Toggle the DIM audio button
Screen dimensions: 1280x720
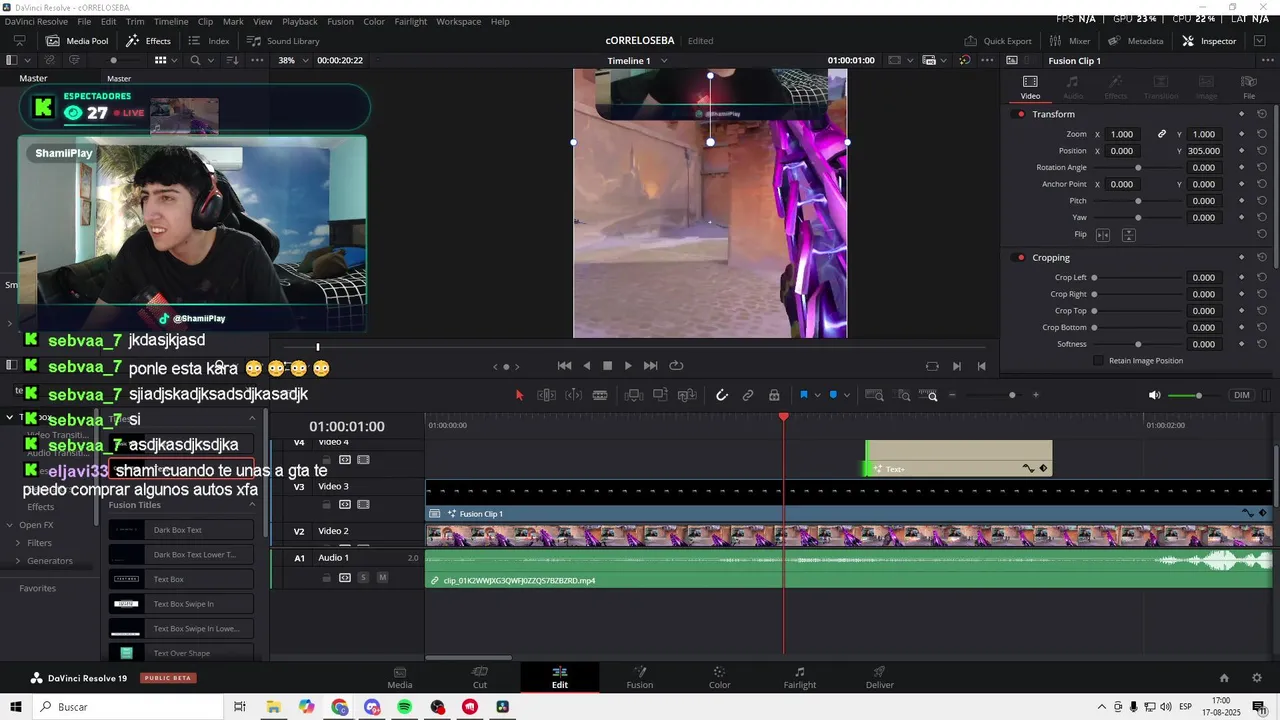coord(1242,395)
